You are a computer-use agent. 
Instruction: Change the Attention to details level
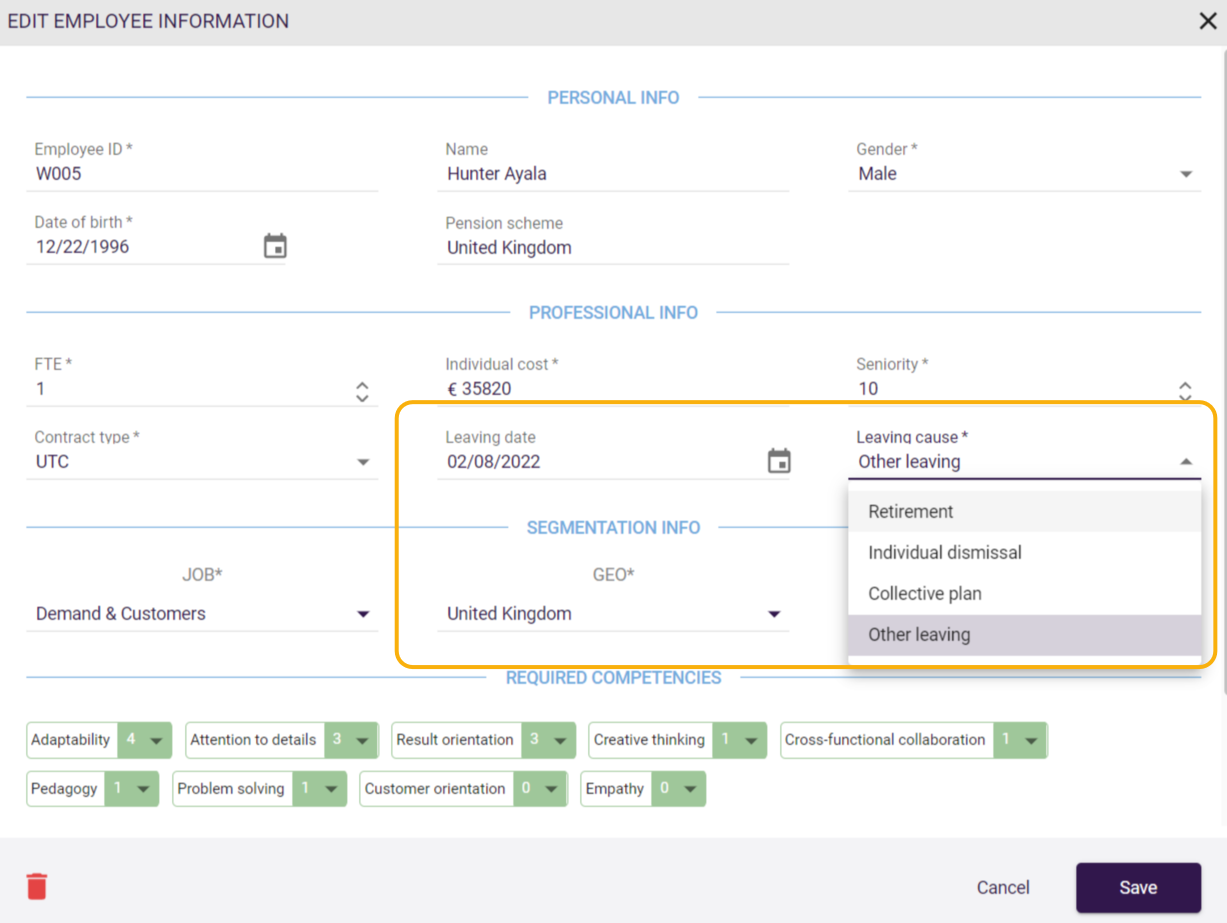tap(362, 741)
